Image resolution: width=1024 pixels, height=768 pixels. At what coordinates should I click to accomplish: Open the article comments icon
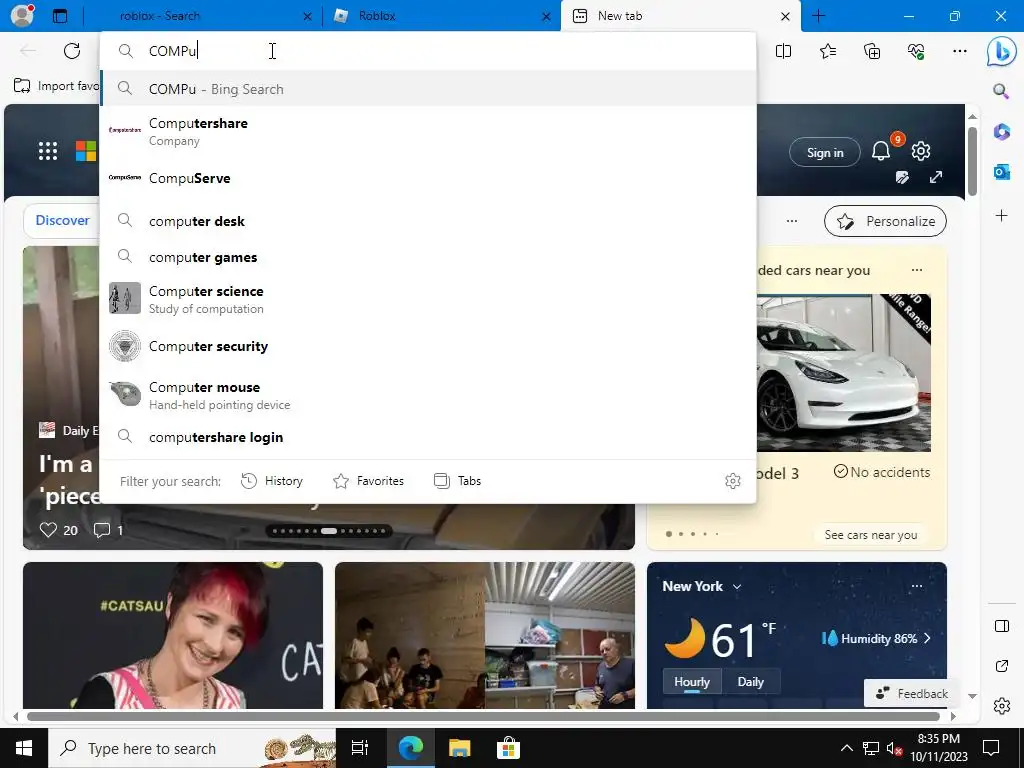tap(101, 530)
